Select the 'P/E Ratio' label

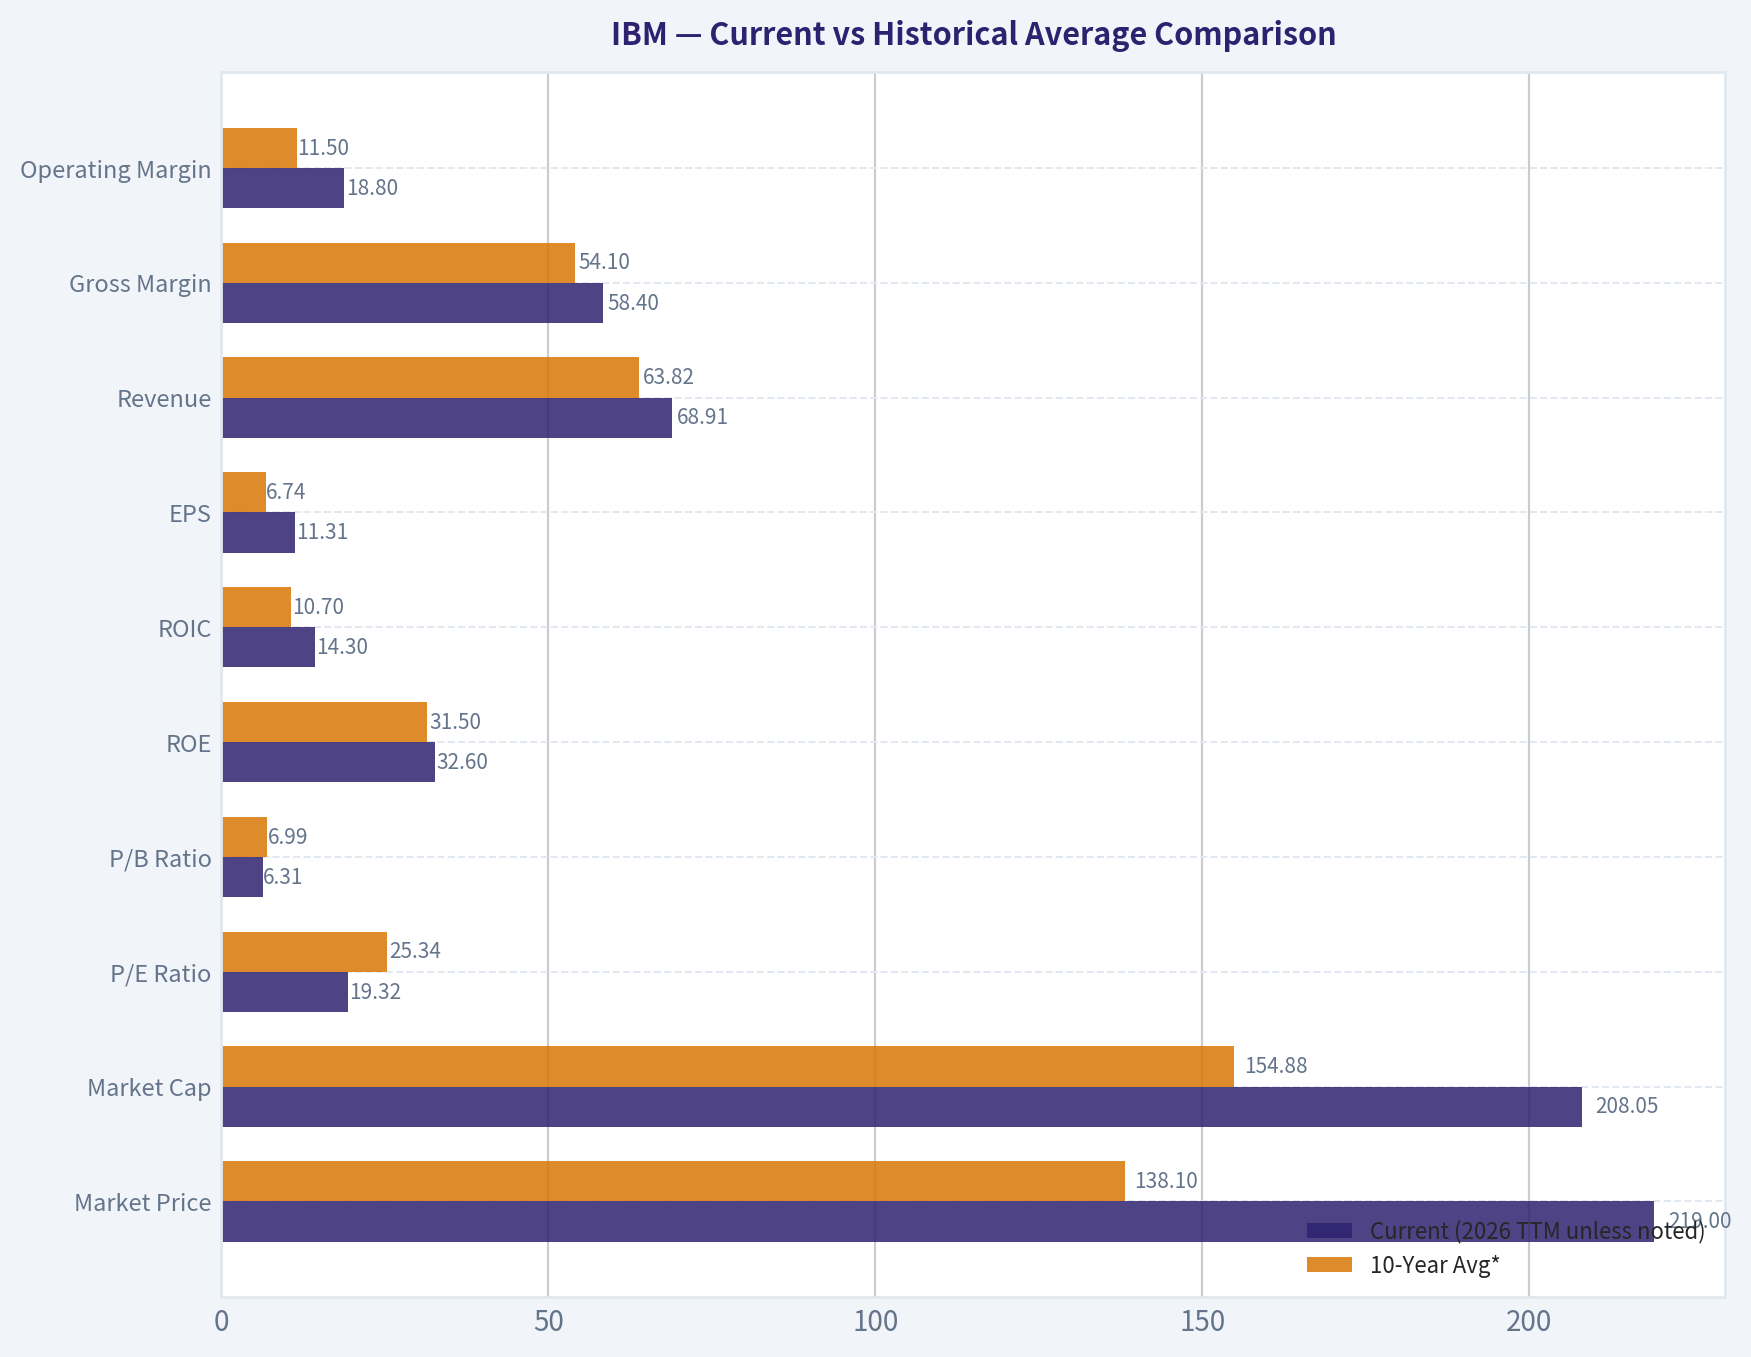pos(161,974)
